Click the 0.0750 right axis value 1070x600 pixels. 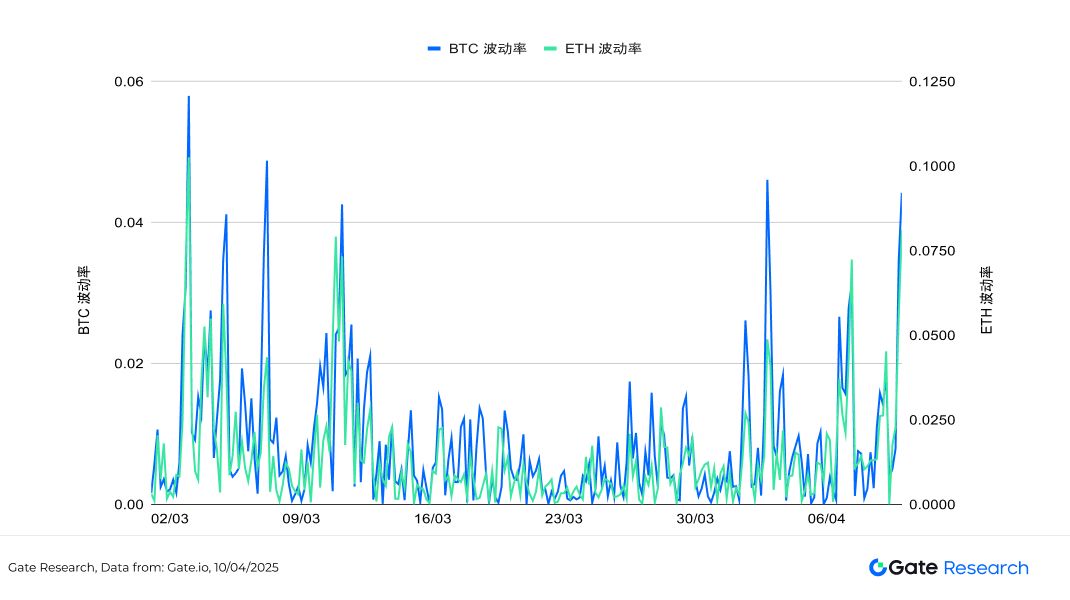tap(932, 251)
